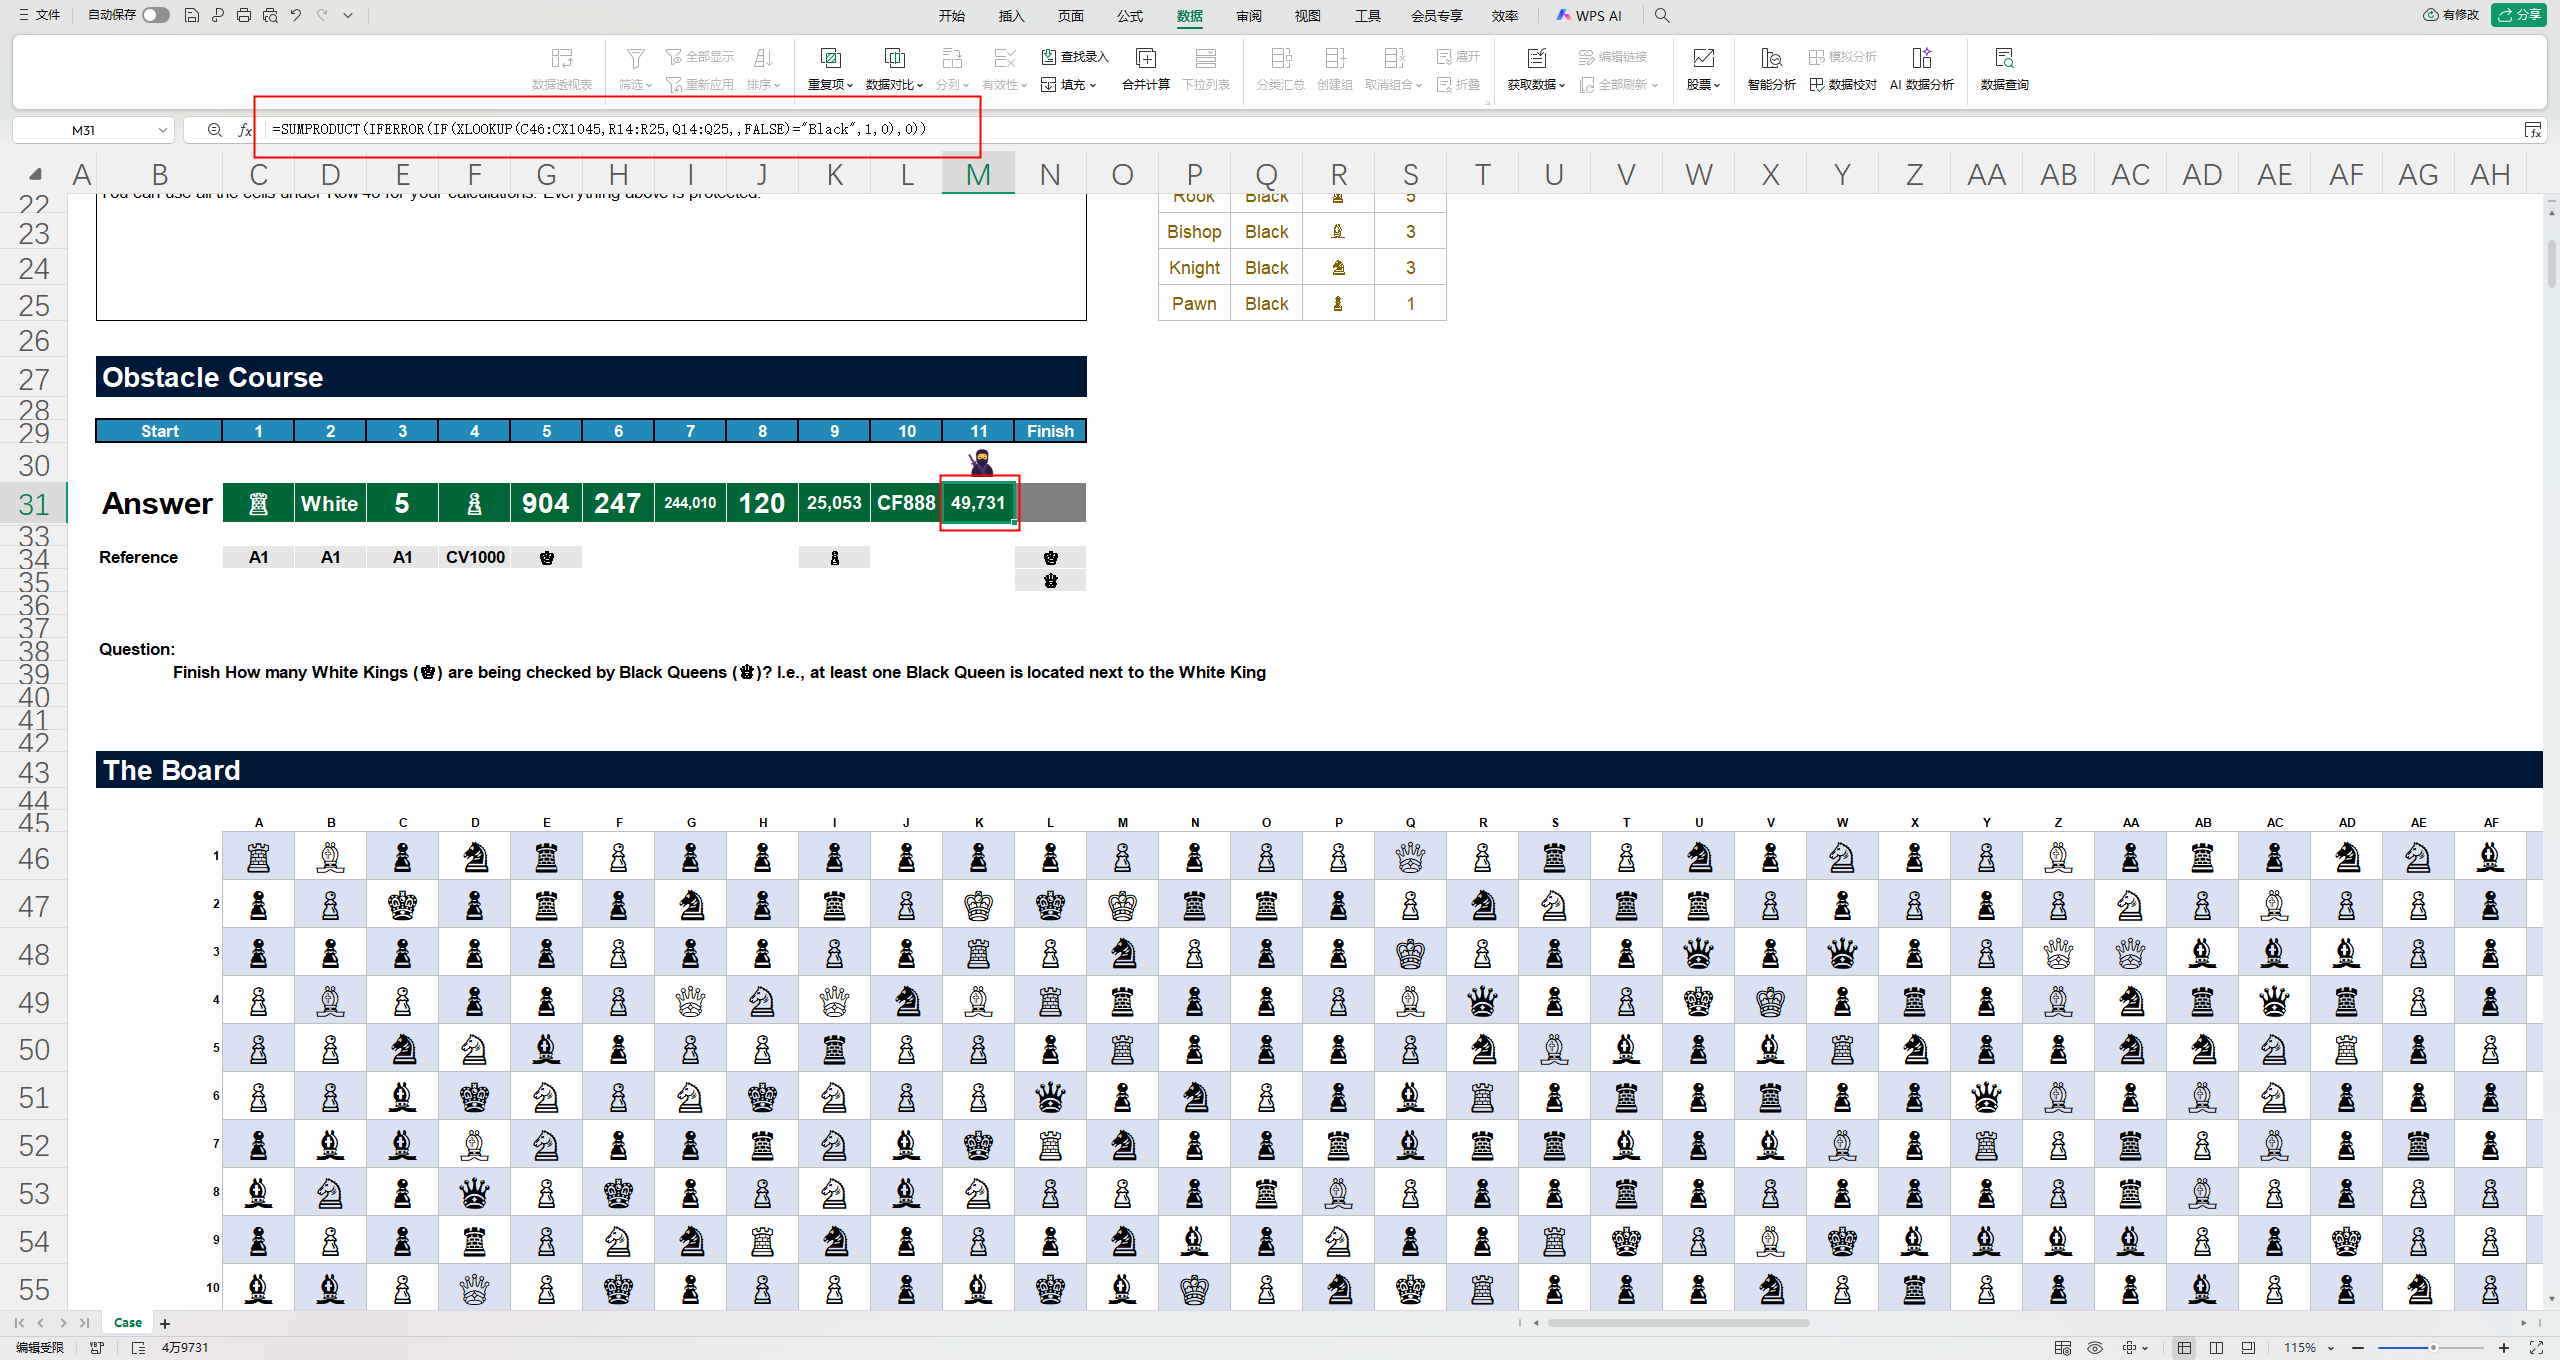Viewport: 2560px width, 1360px height.
Task: Click the print icon in quick toolbar
Action: coord(244,15)
